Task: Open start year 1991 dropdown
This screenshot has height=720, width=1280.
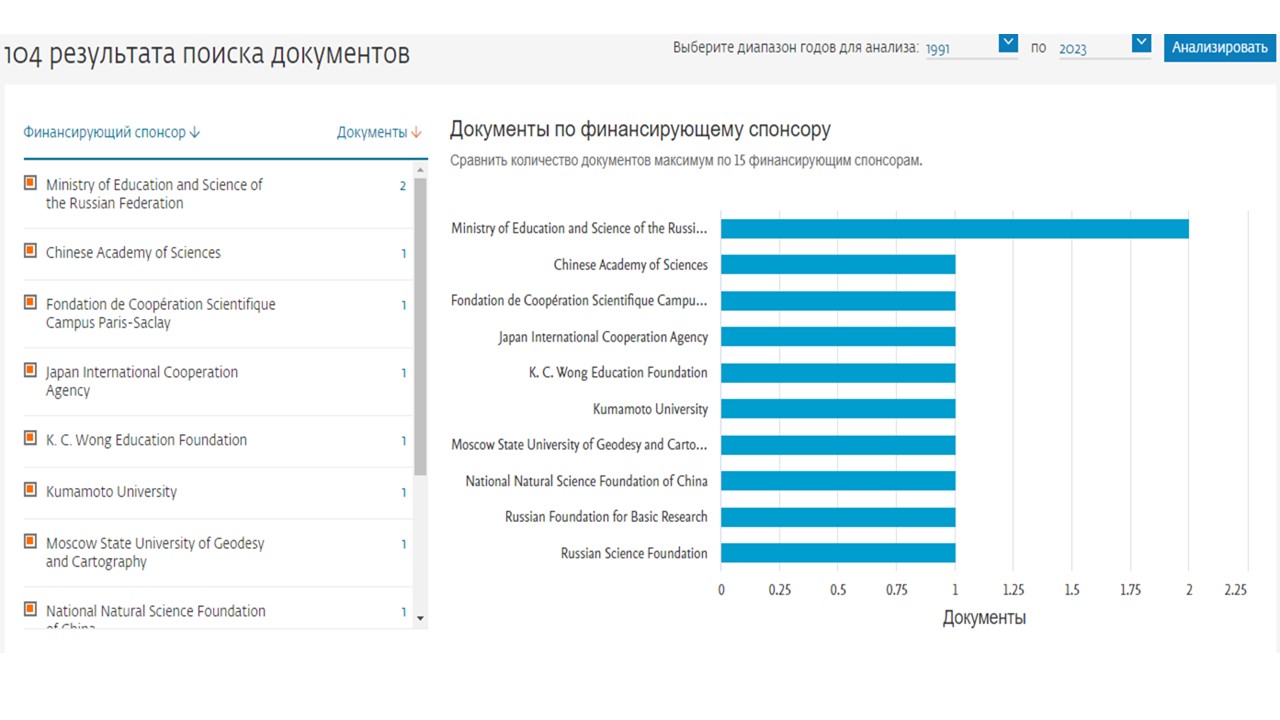Action: click(x=1008, y=43)
